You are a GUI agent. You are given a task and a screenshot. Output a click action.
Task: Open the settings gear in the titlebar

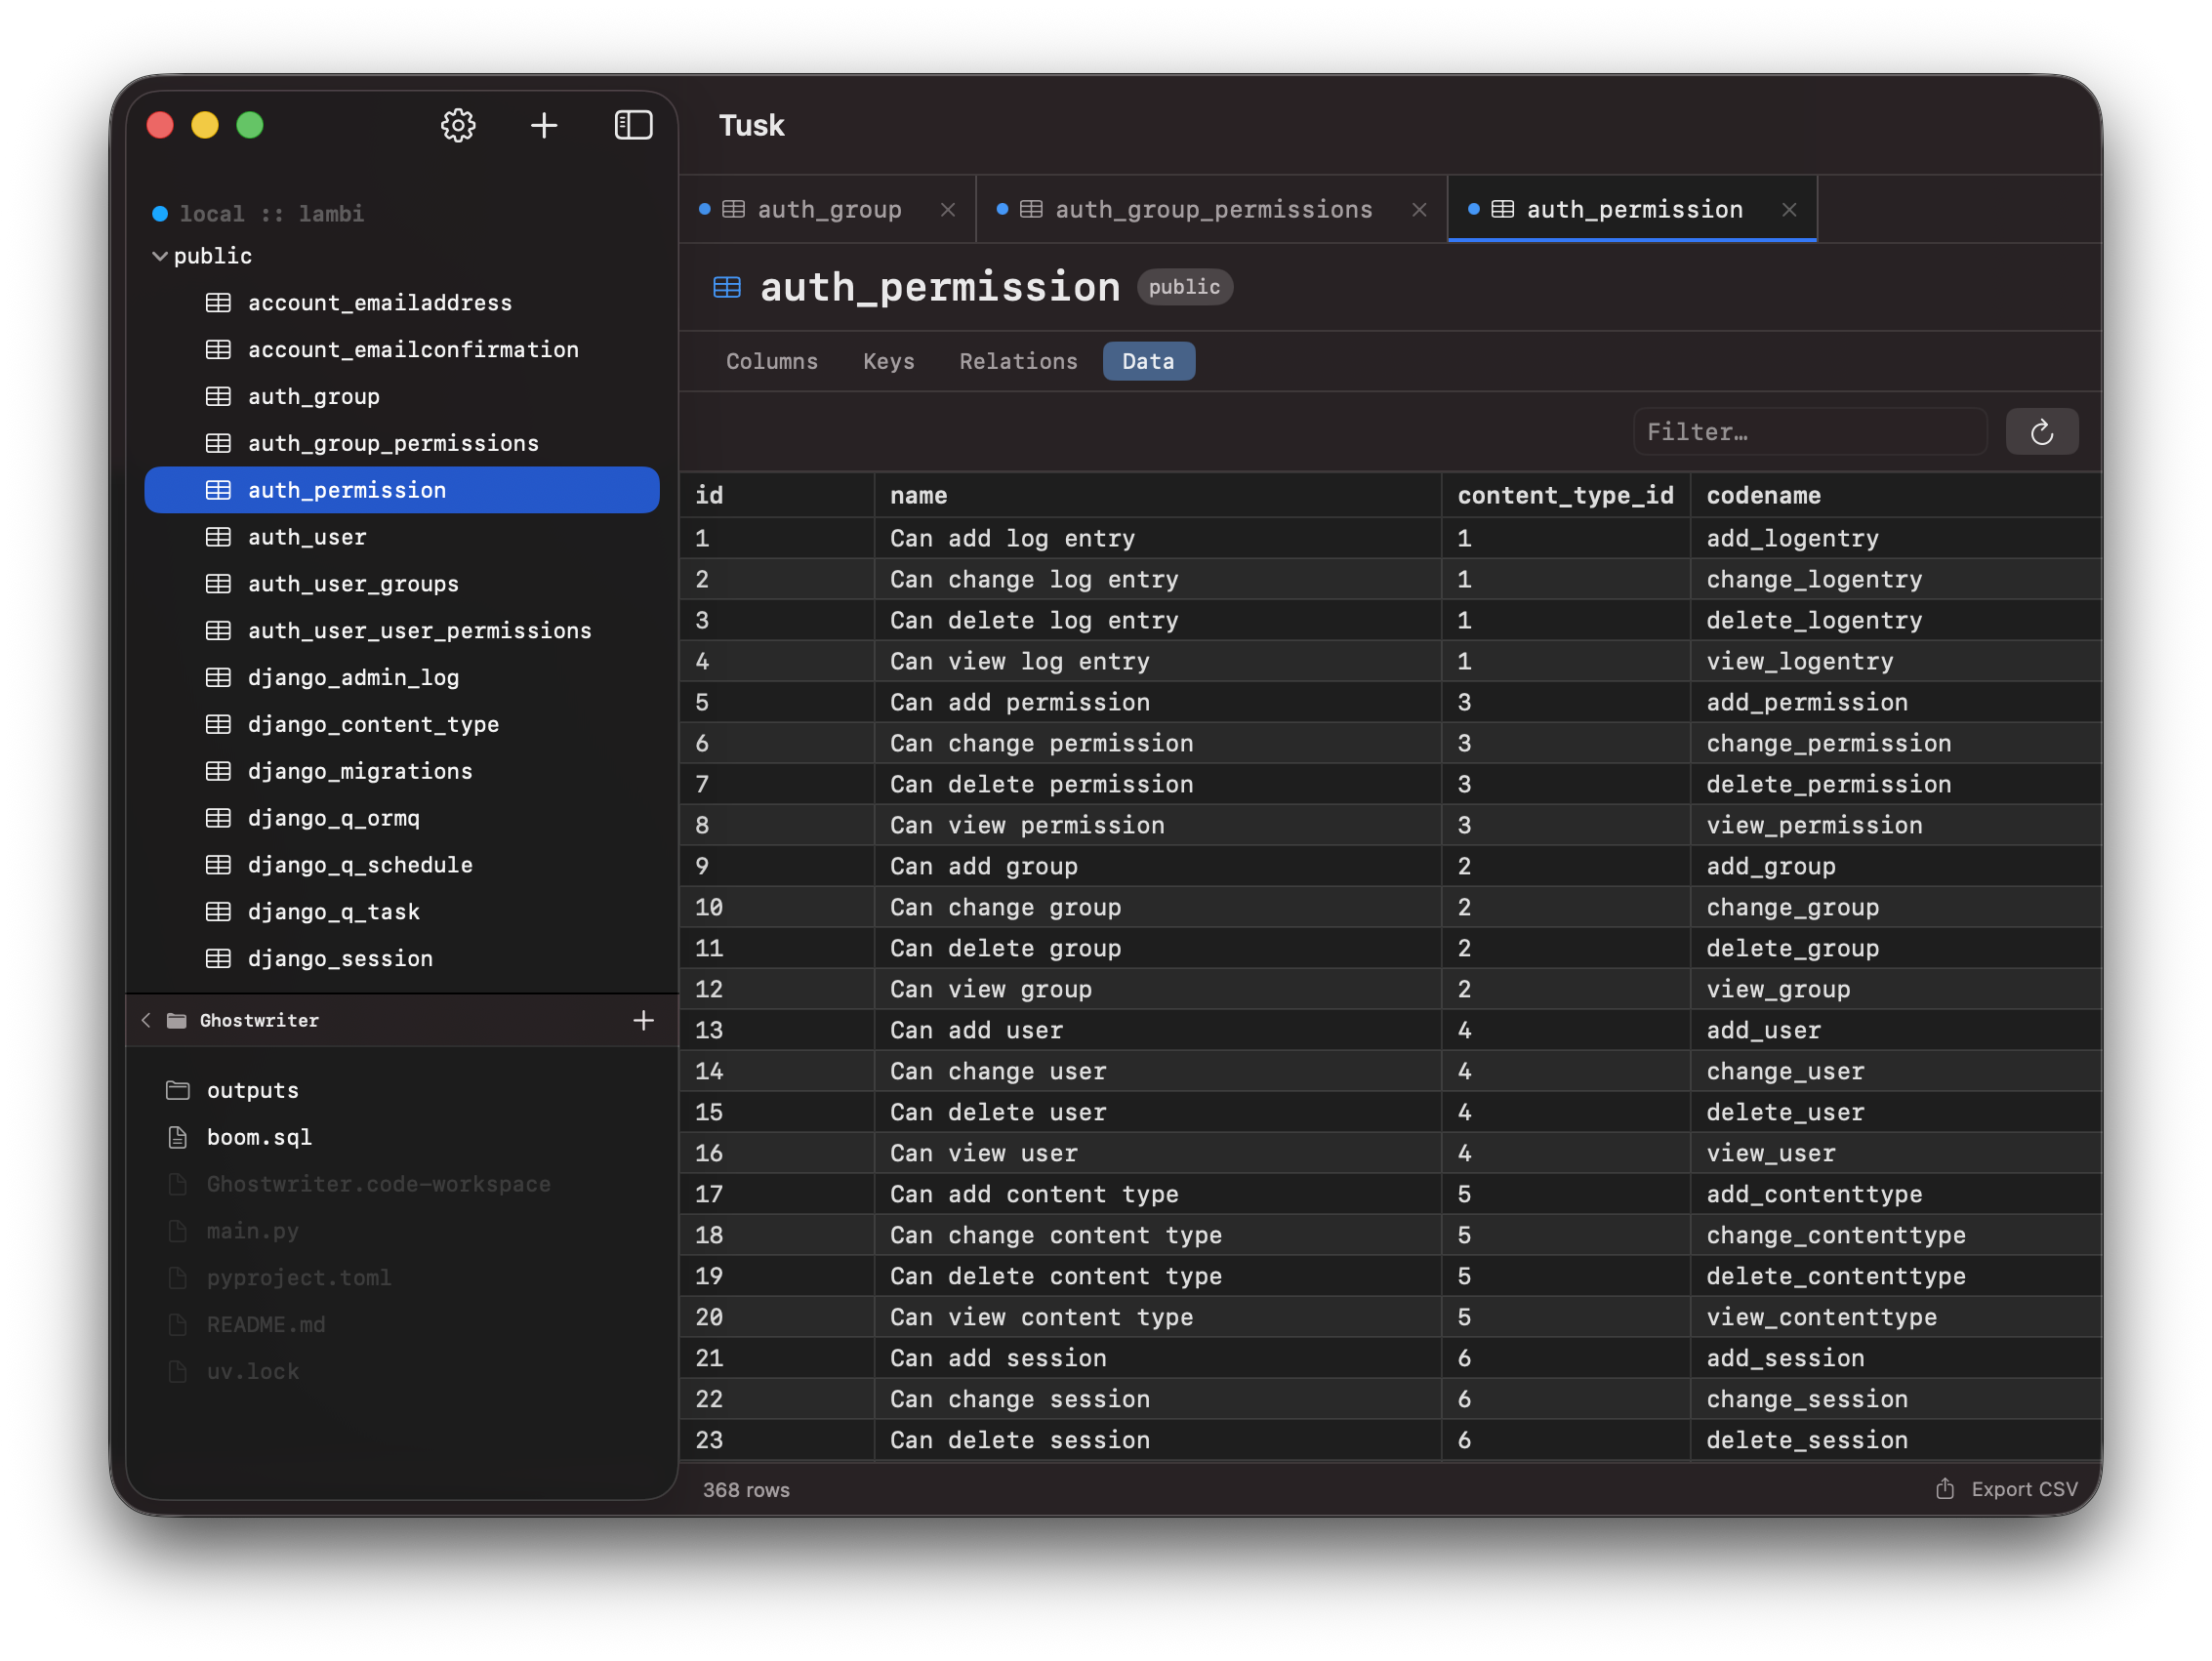tap(458, 125)
